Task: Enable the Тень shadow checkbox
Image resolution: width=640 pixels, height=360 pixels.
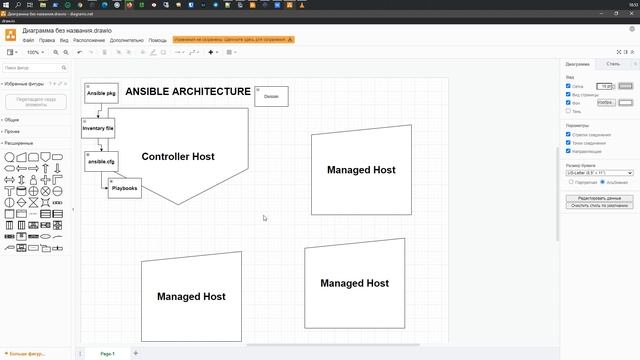Action: click(568, 111)
